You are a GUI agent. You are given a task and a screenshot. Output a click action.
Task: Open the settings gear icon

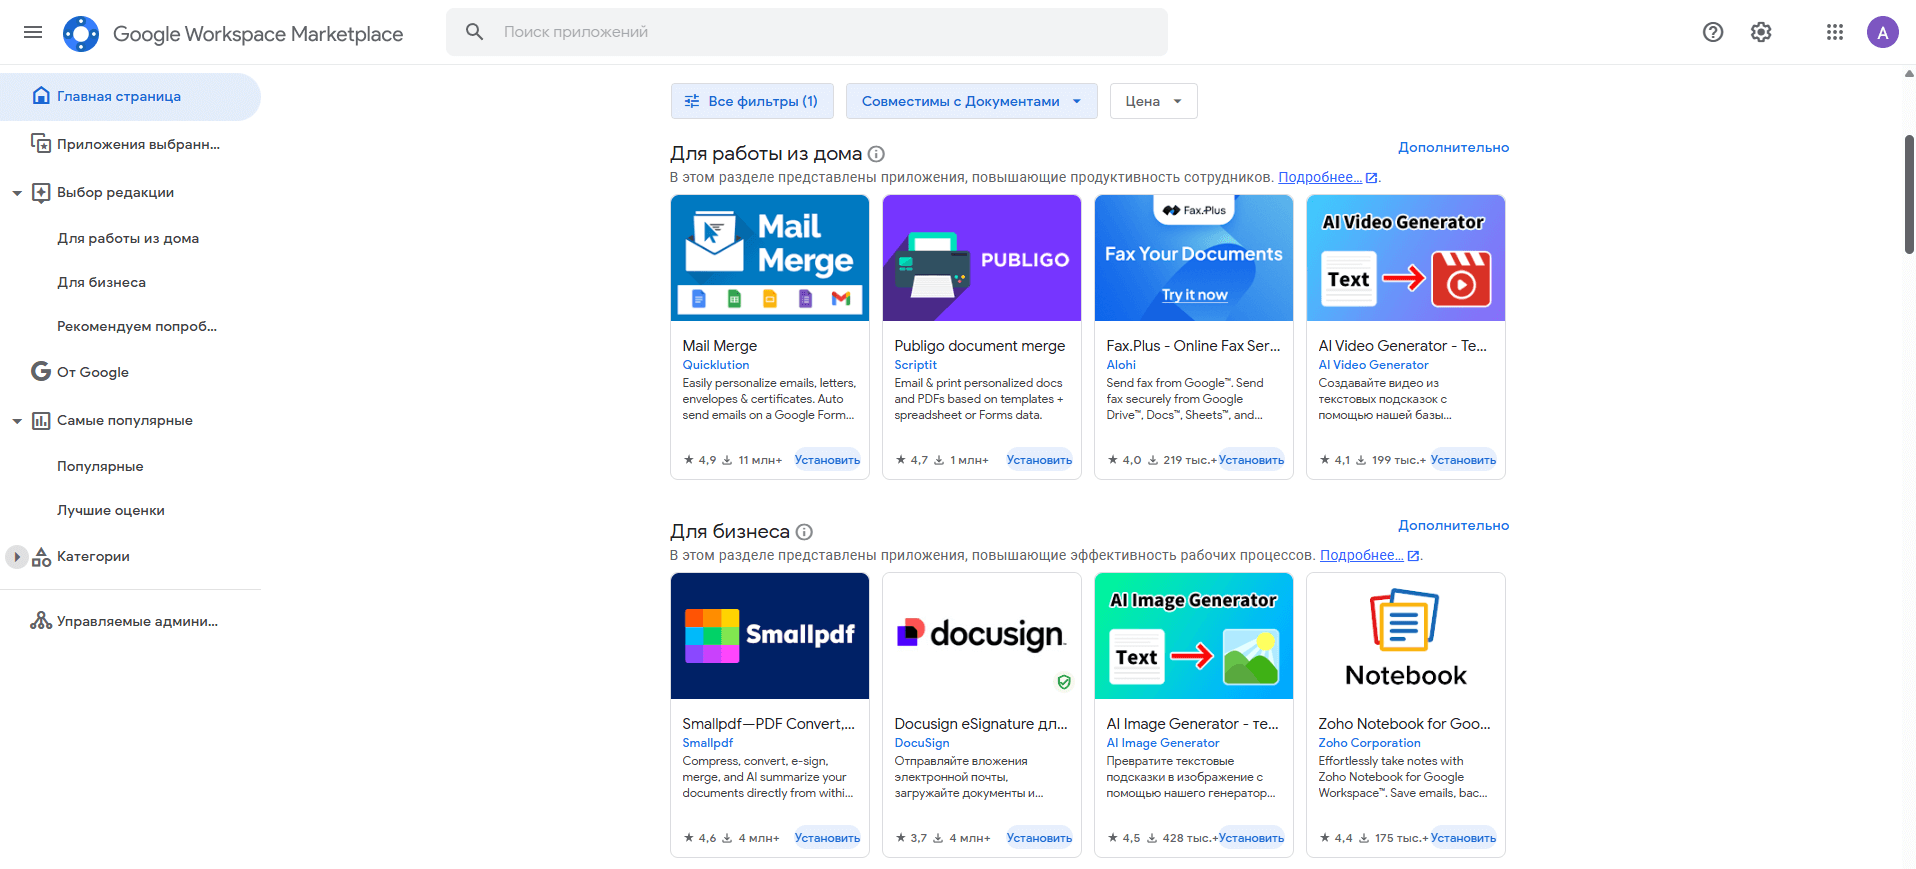pos(1761,32)
